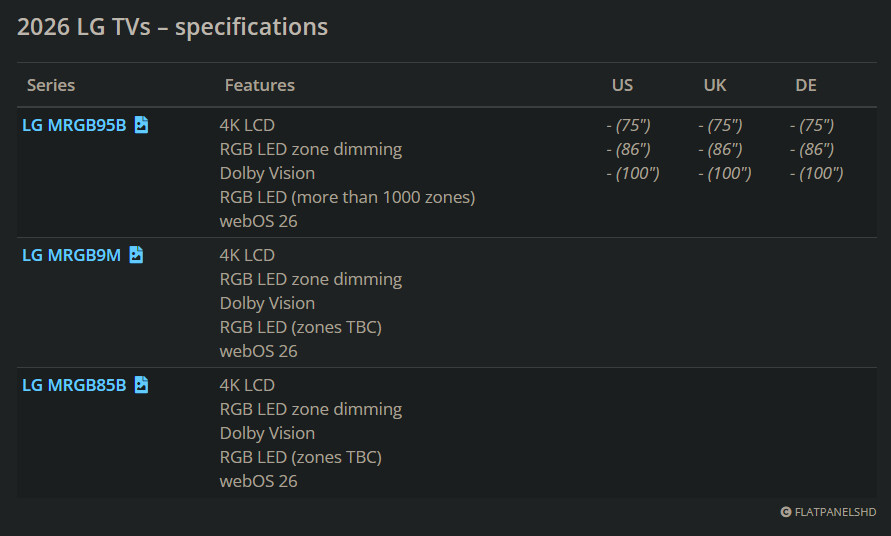This screenshot has width=891, height=536.
Task: Select the DE column header
Action: coord(806,85)
